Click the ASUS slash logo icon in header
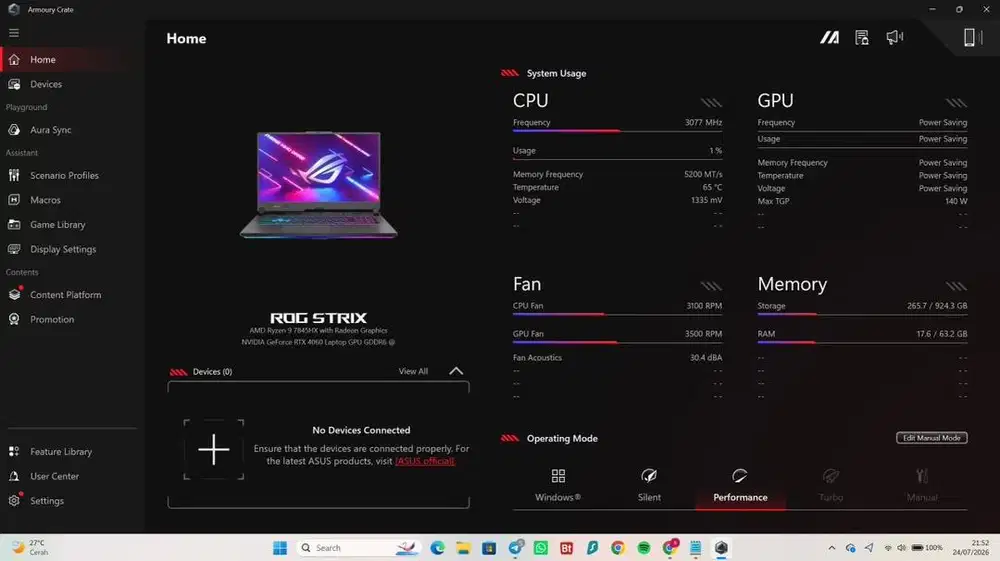 (x=829, y=38)
